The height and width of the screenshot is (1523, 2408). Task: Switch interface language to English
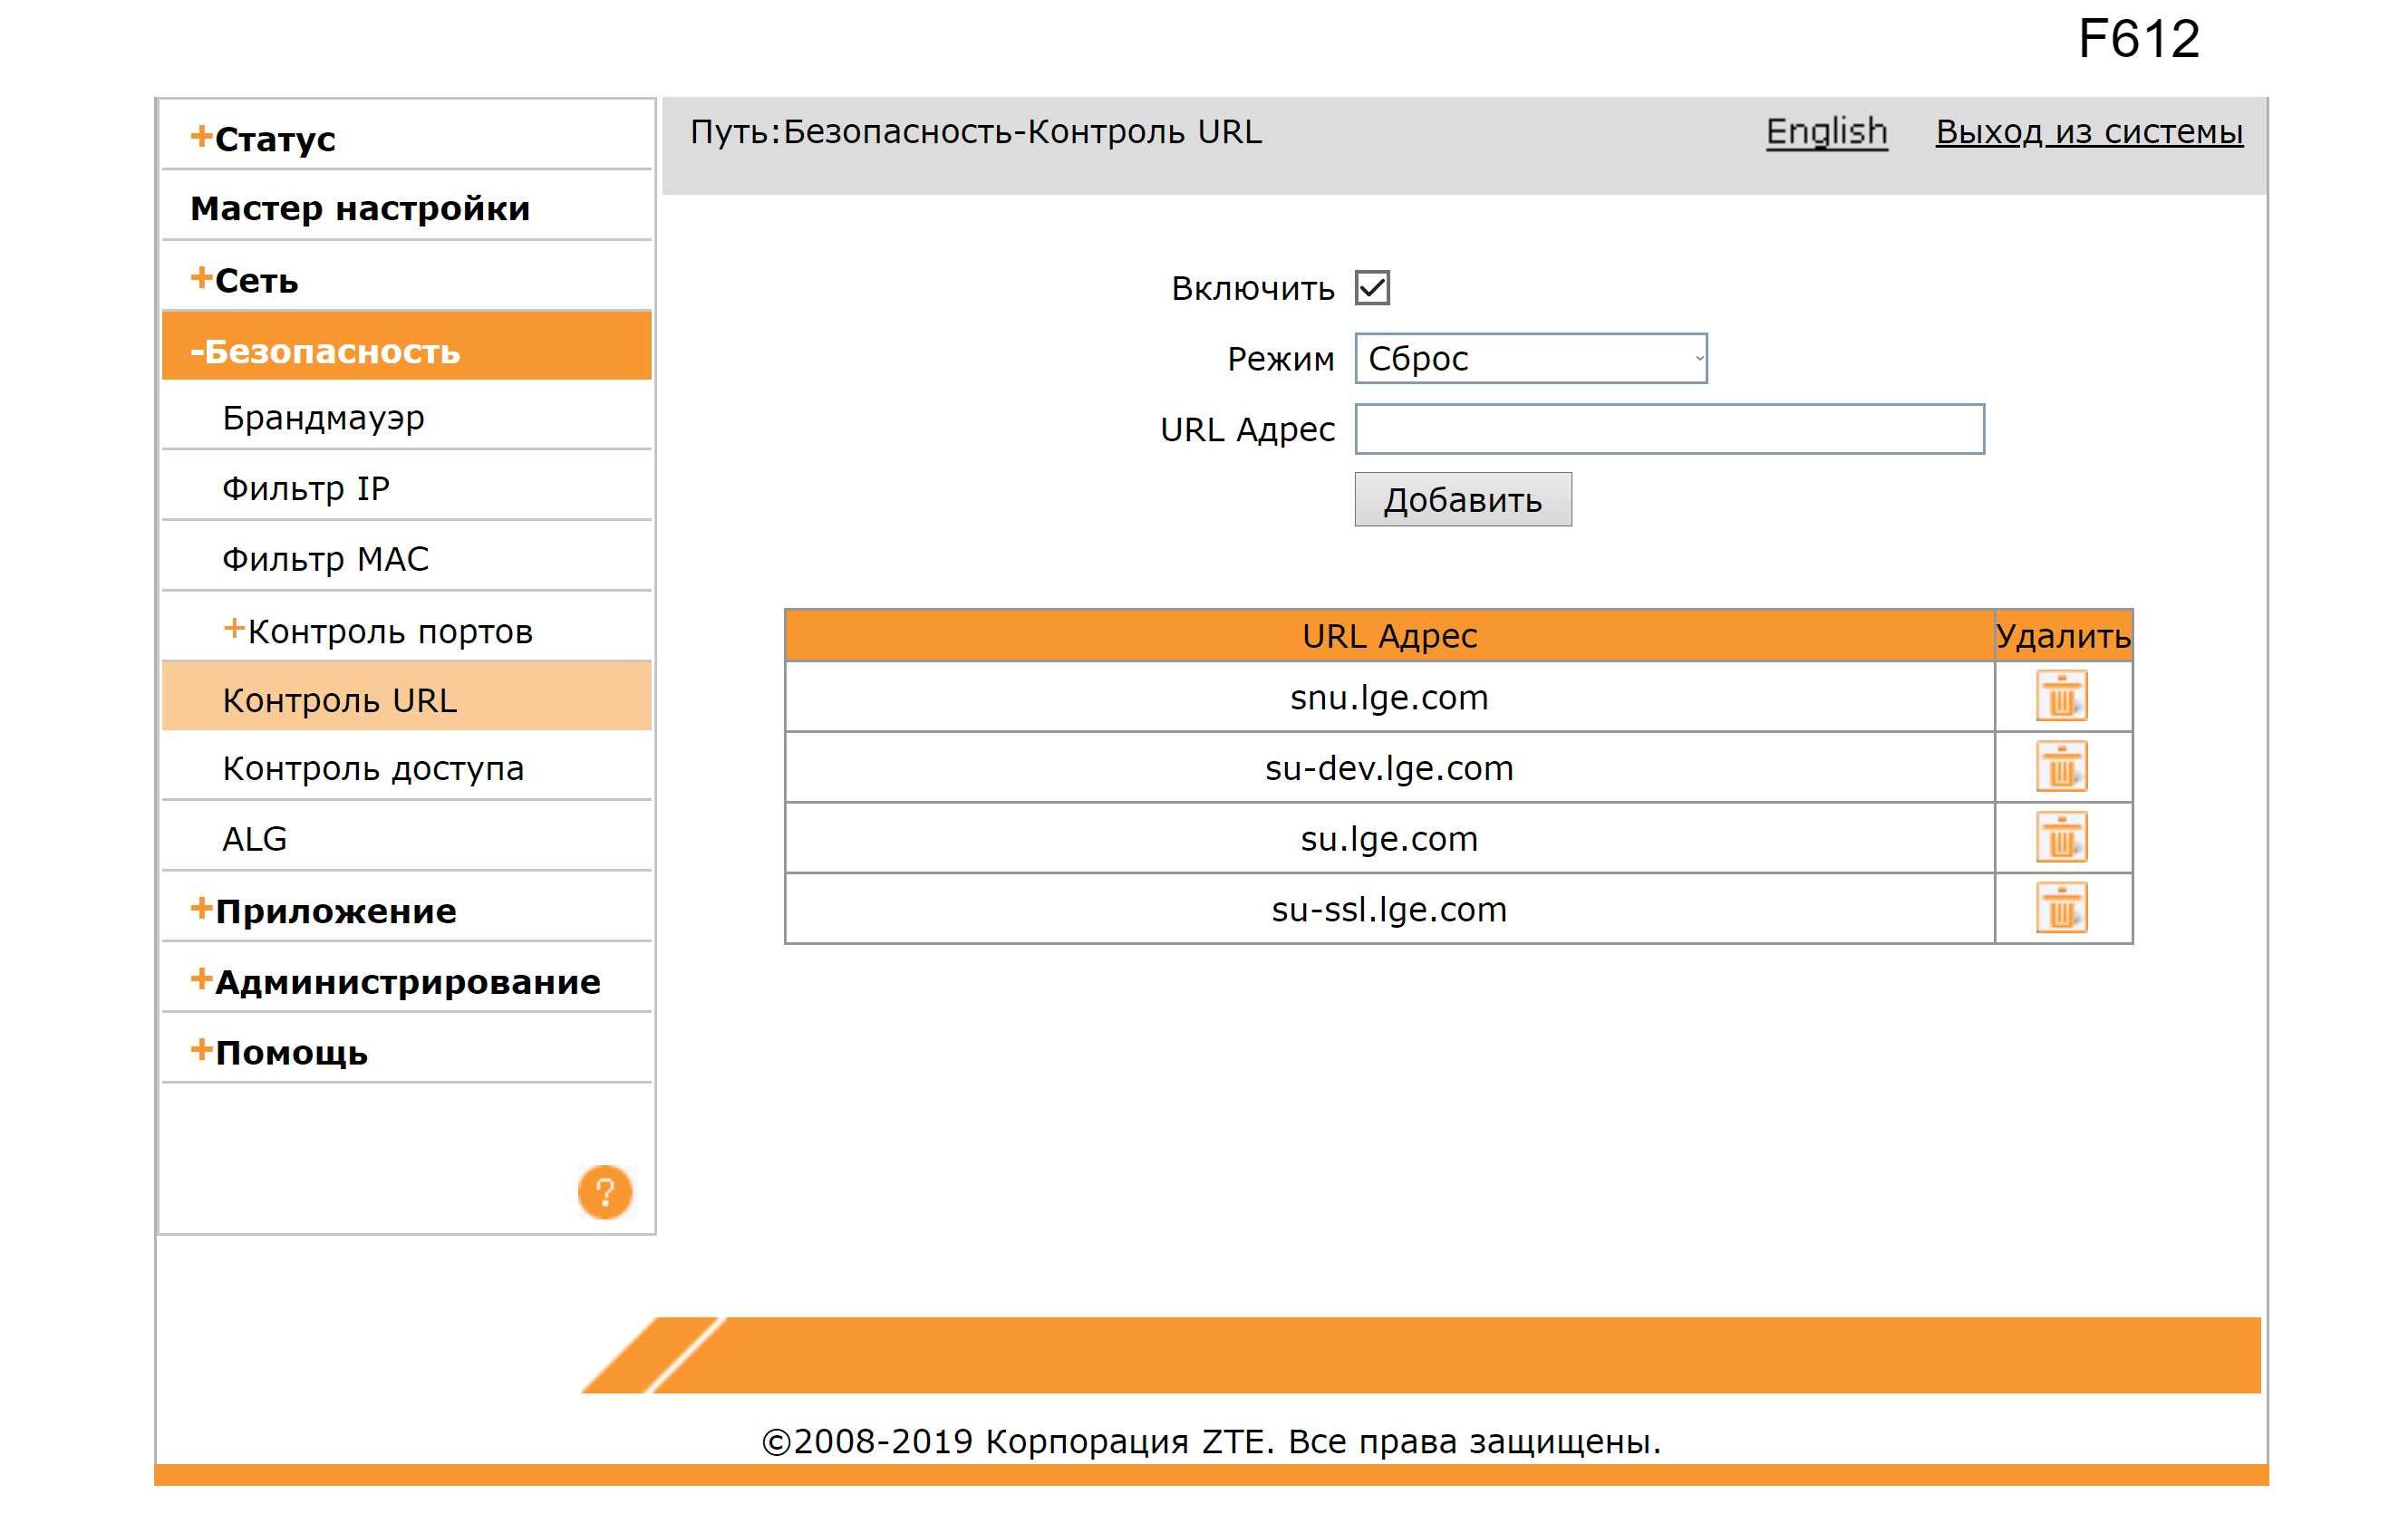1826,132
